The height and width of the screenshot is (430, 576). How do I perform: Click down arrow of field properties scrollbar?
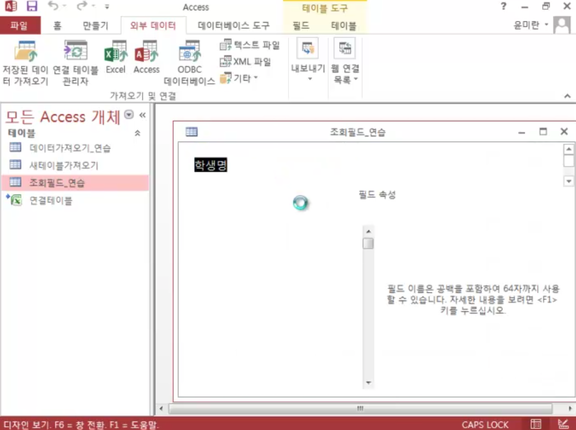coord(368,383)
